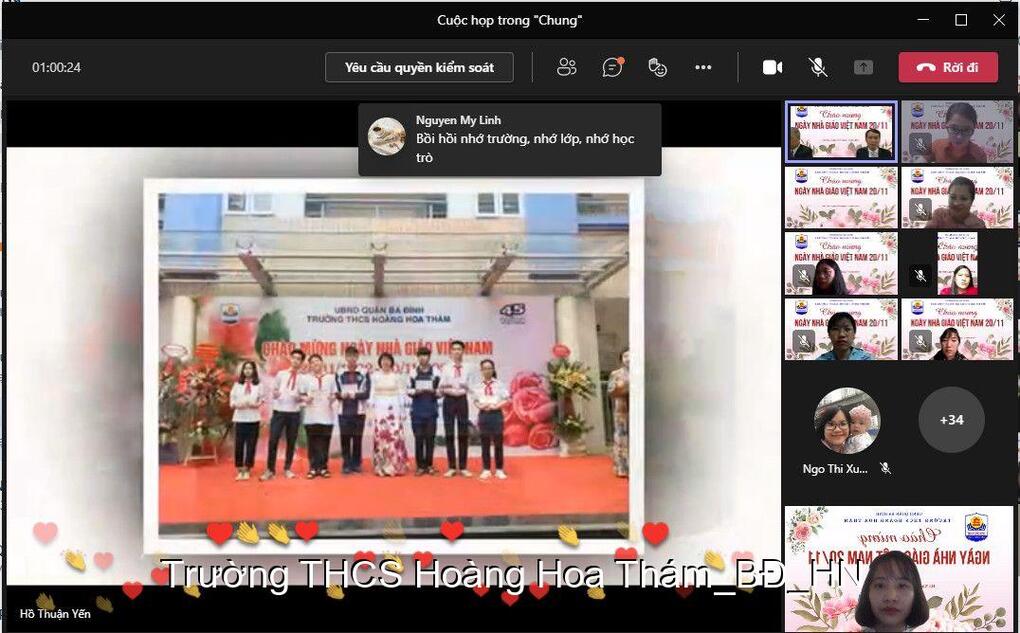Click the shared photo of students on stage
This screenshot has width=1020, height=633.
point(394,366)
